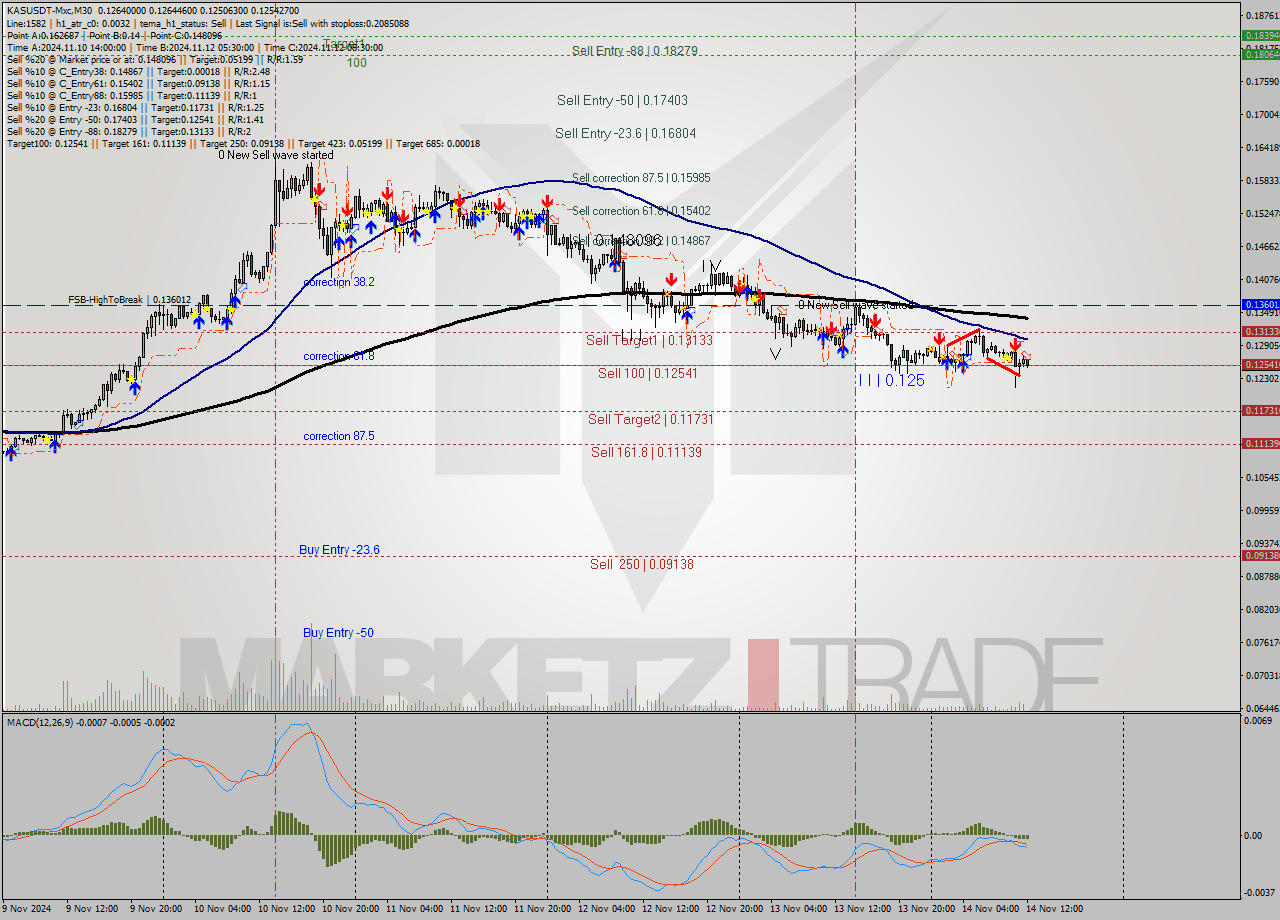Image resolution: width=1280 pixels, height=920 pixels.
Task: Select 'Sell correction 87.5 | 0.15985' label
Action: [x=641, y=177]
